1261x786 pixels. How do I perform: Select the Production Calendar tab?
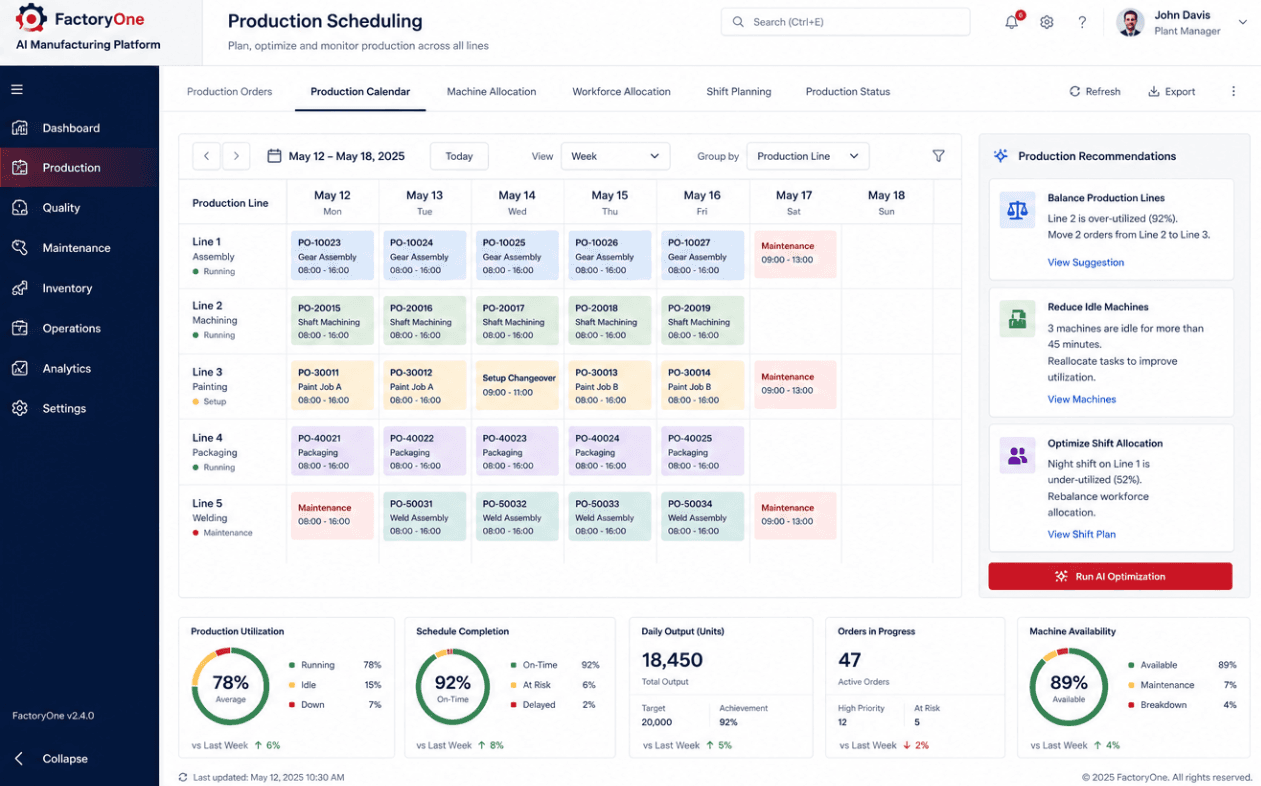360,92
